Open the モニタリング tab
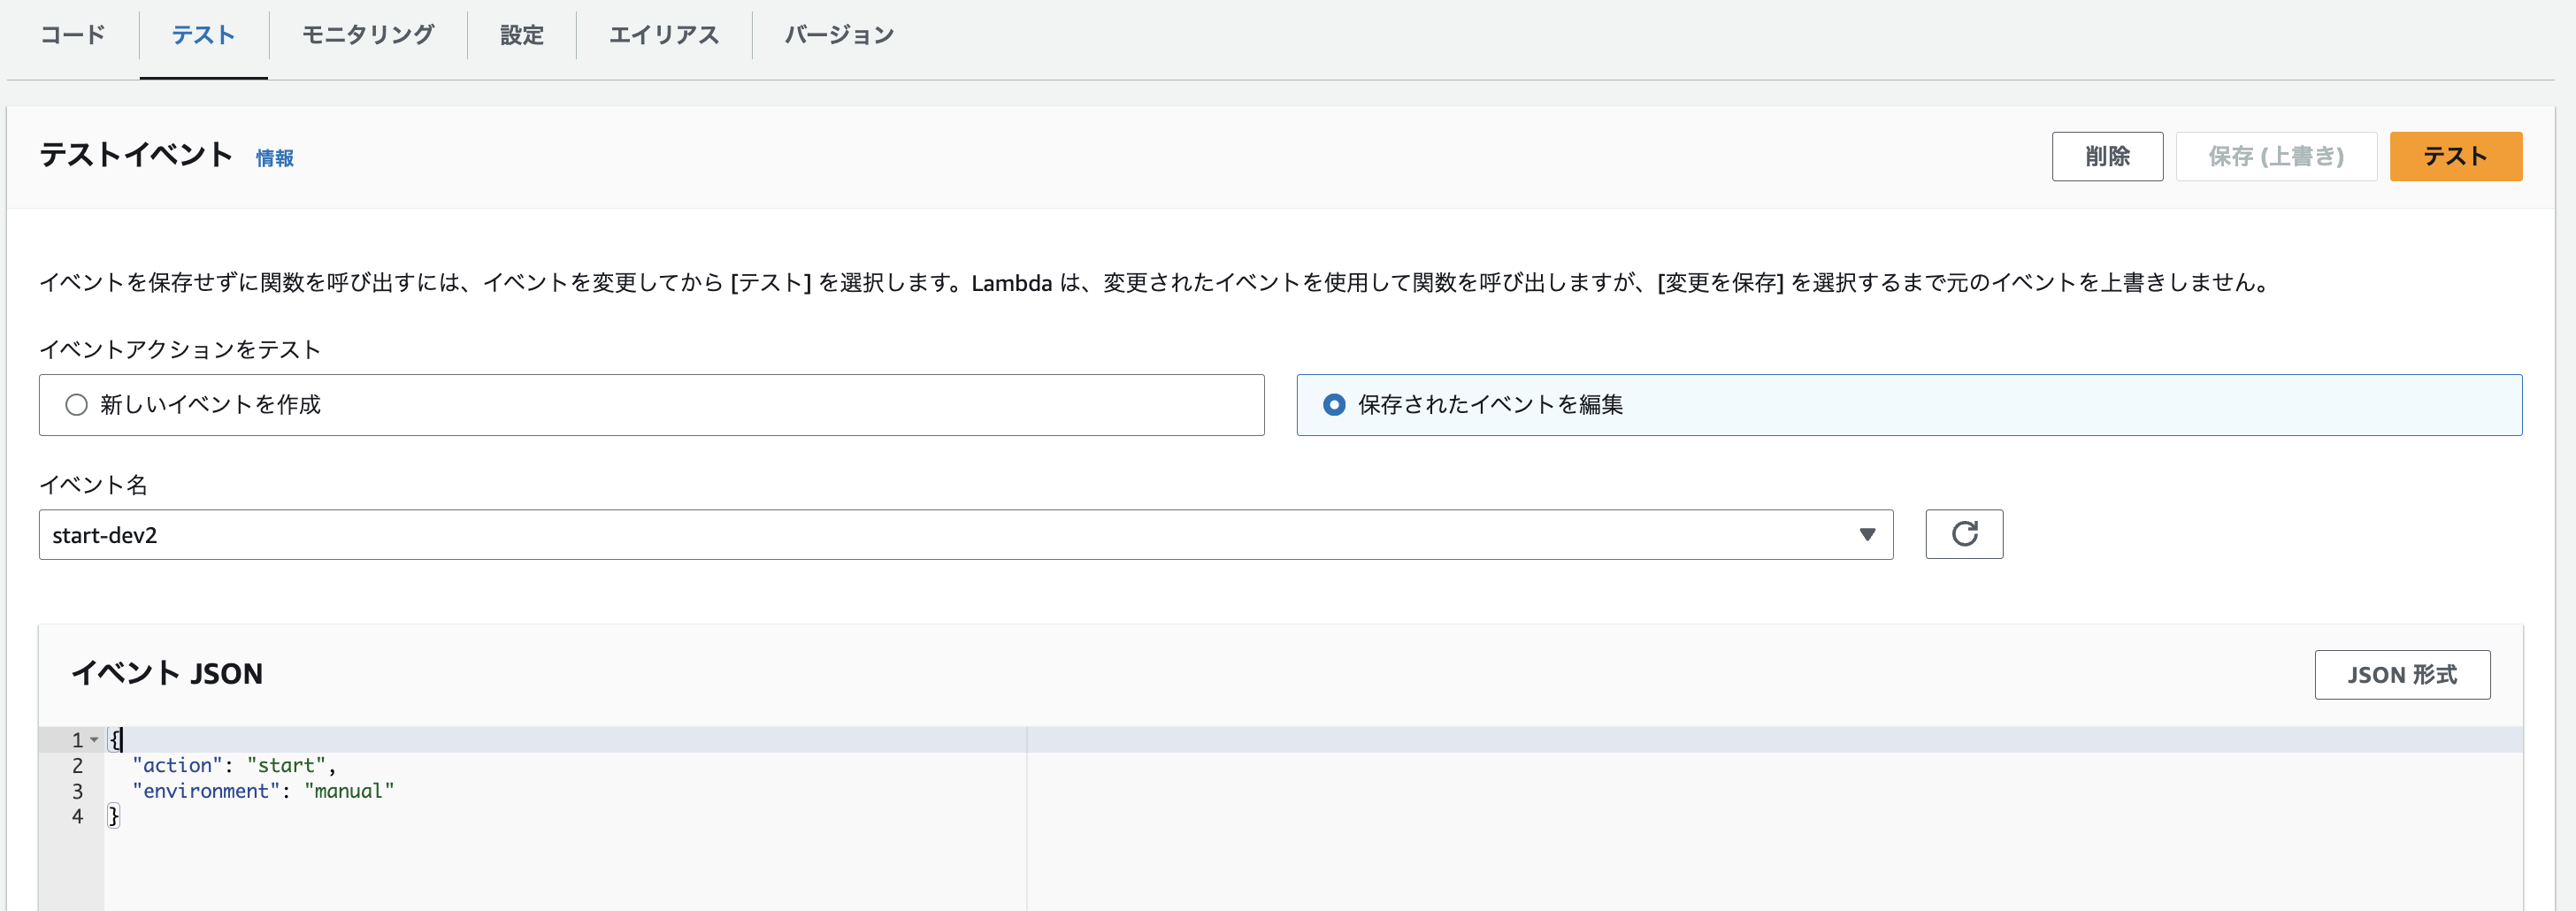 [x=367, y=34]
